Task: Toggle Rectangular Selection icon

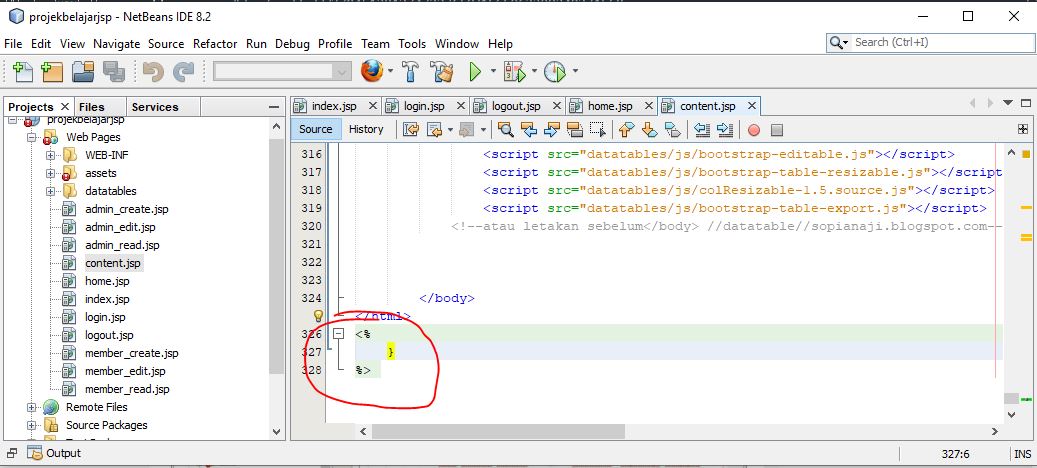Action: tap(598, 130)
